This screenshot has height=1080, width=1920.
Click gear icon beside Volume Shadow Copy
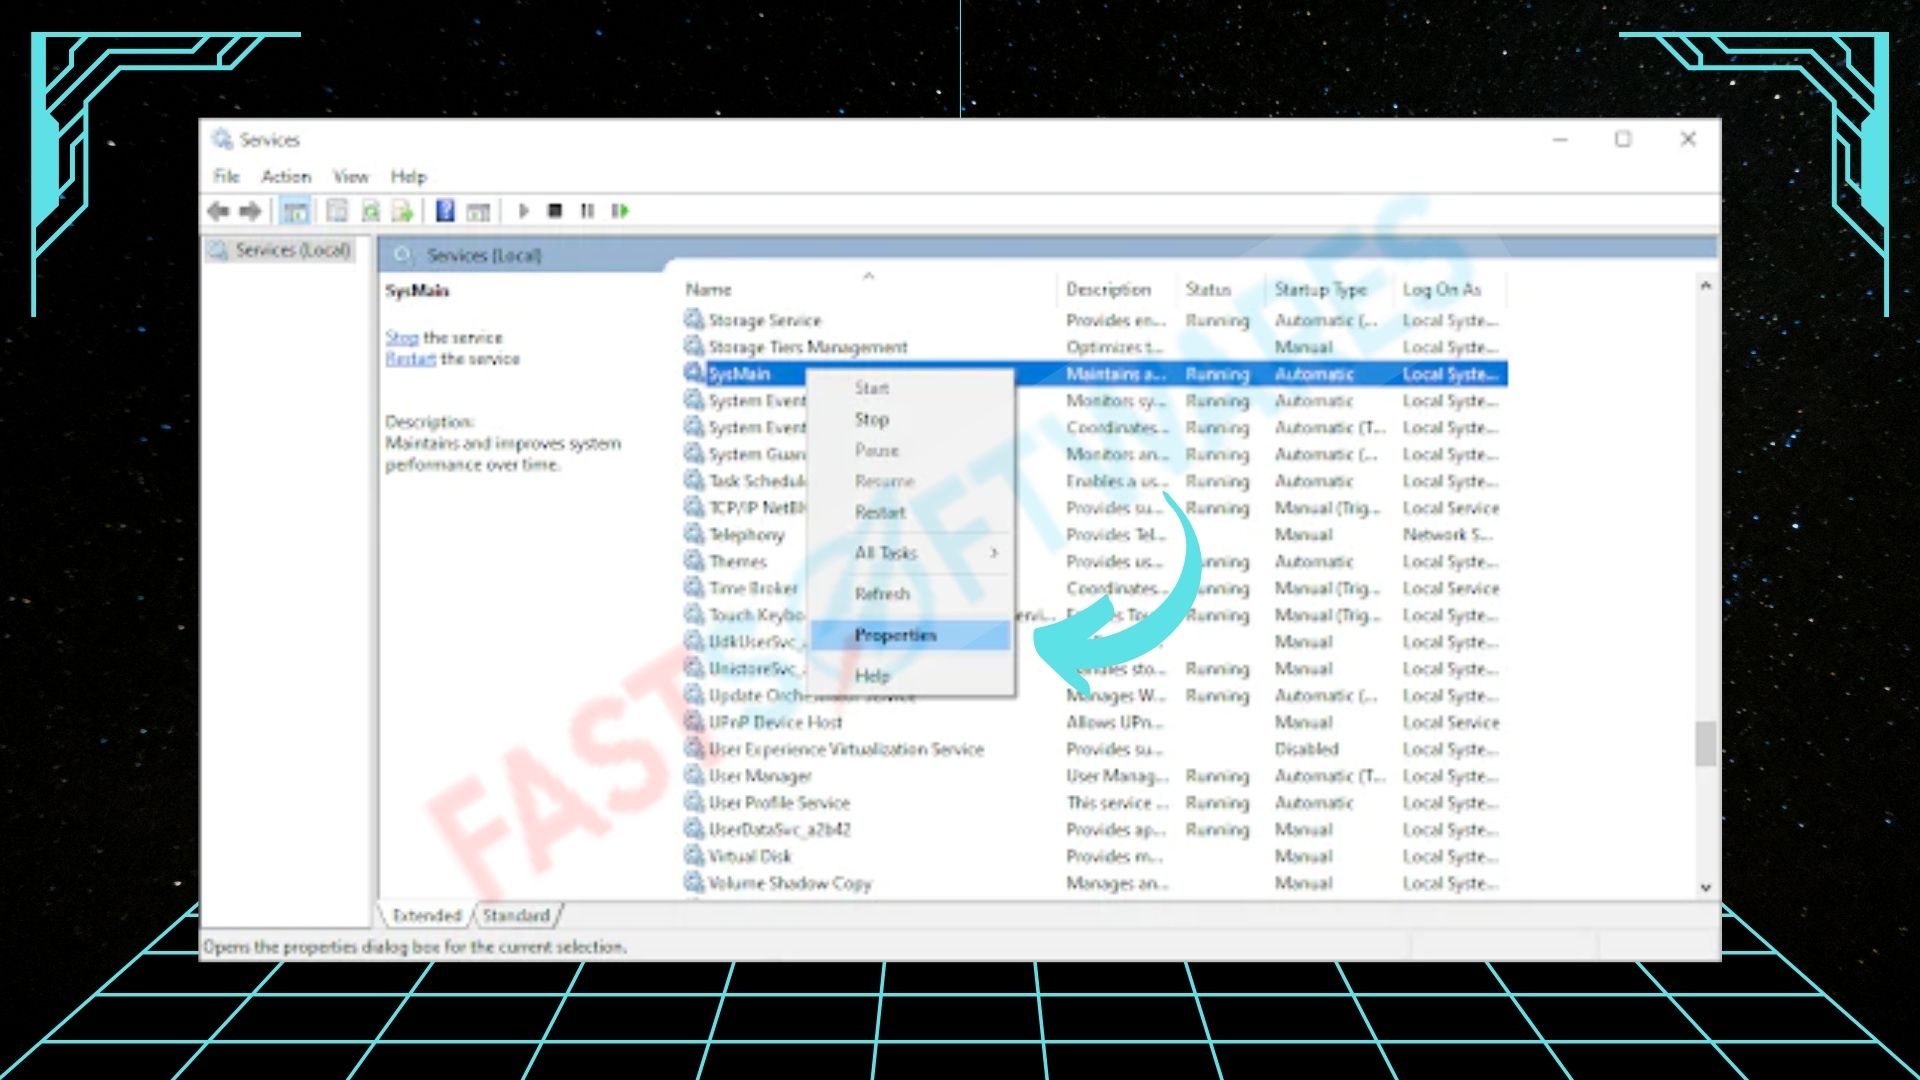tap(694, 883)
